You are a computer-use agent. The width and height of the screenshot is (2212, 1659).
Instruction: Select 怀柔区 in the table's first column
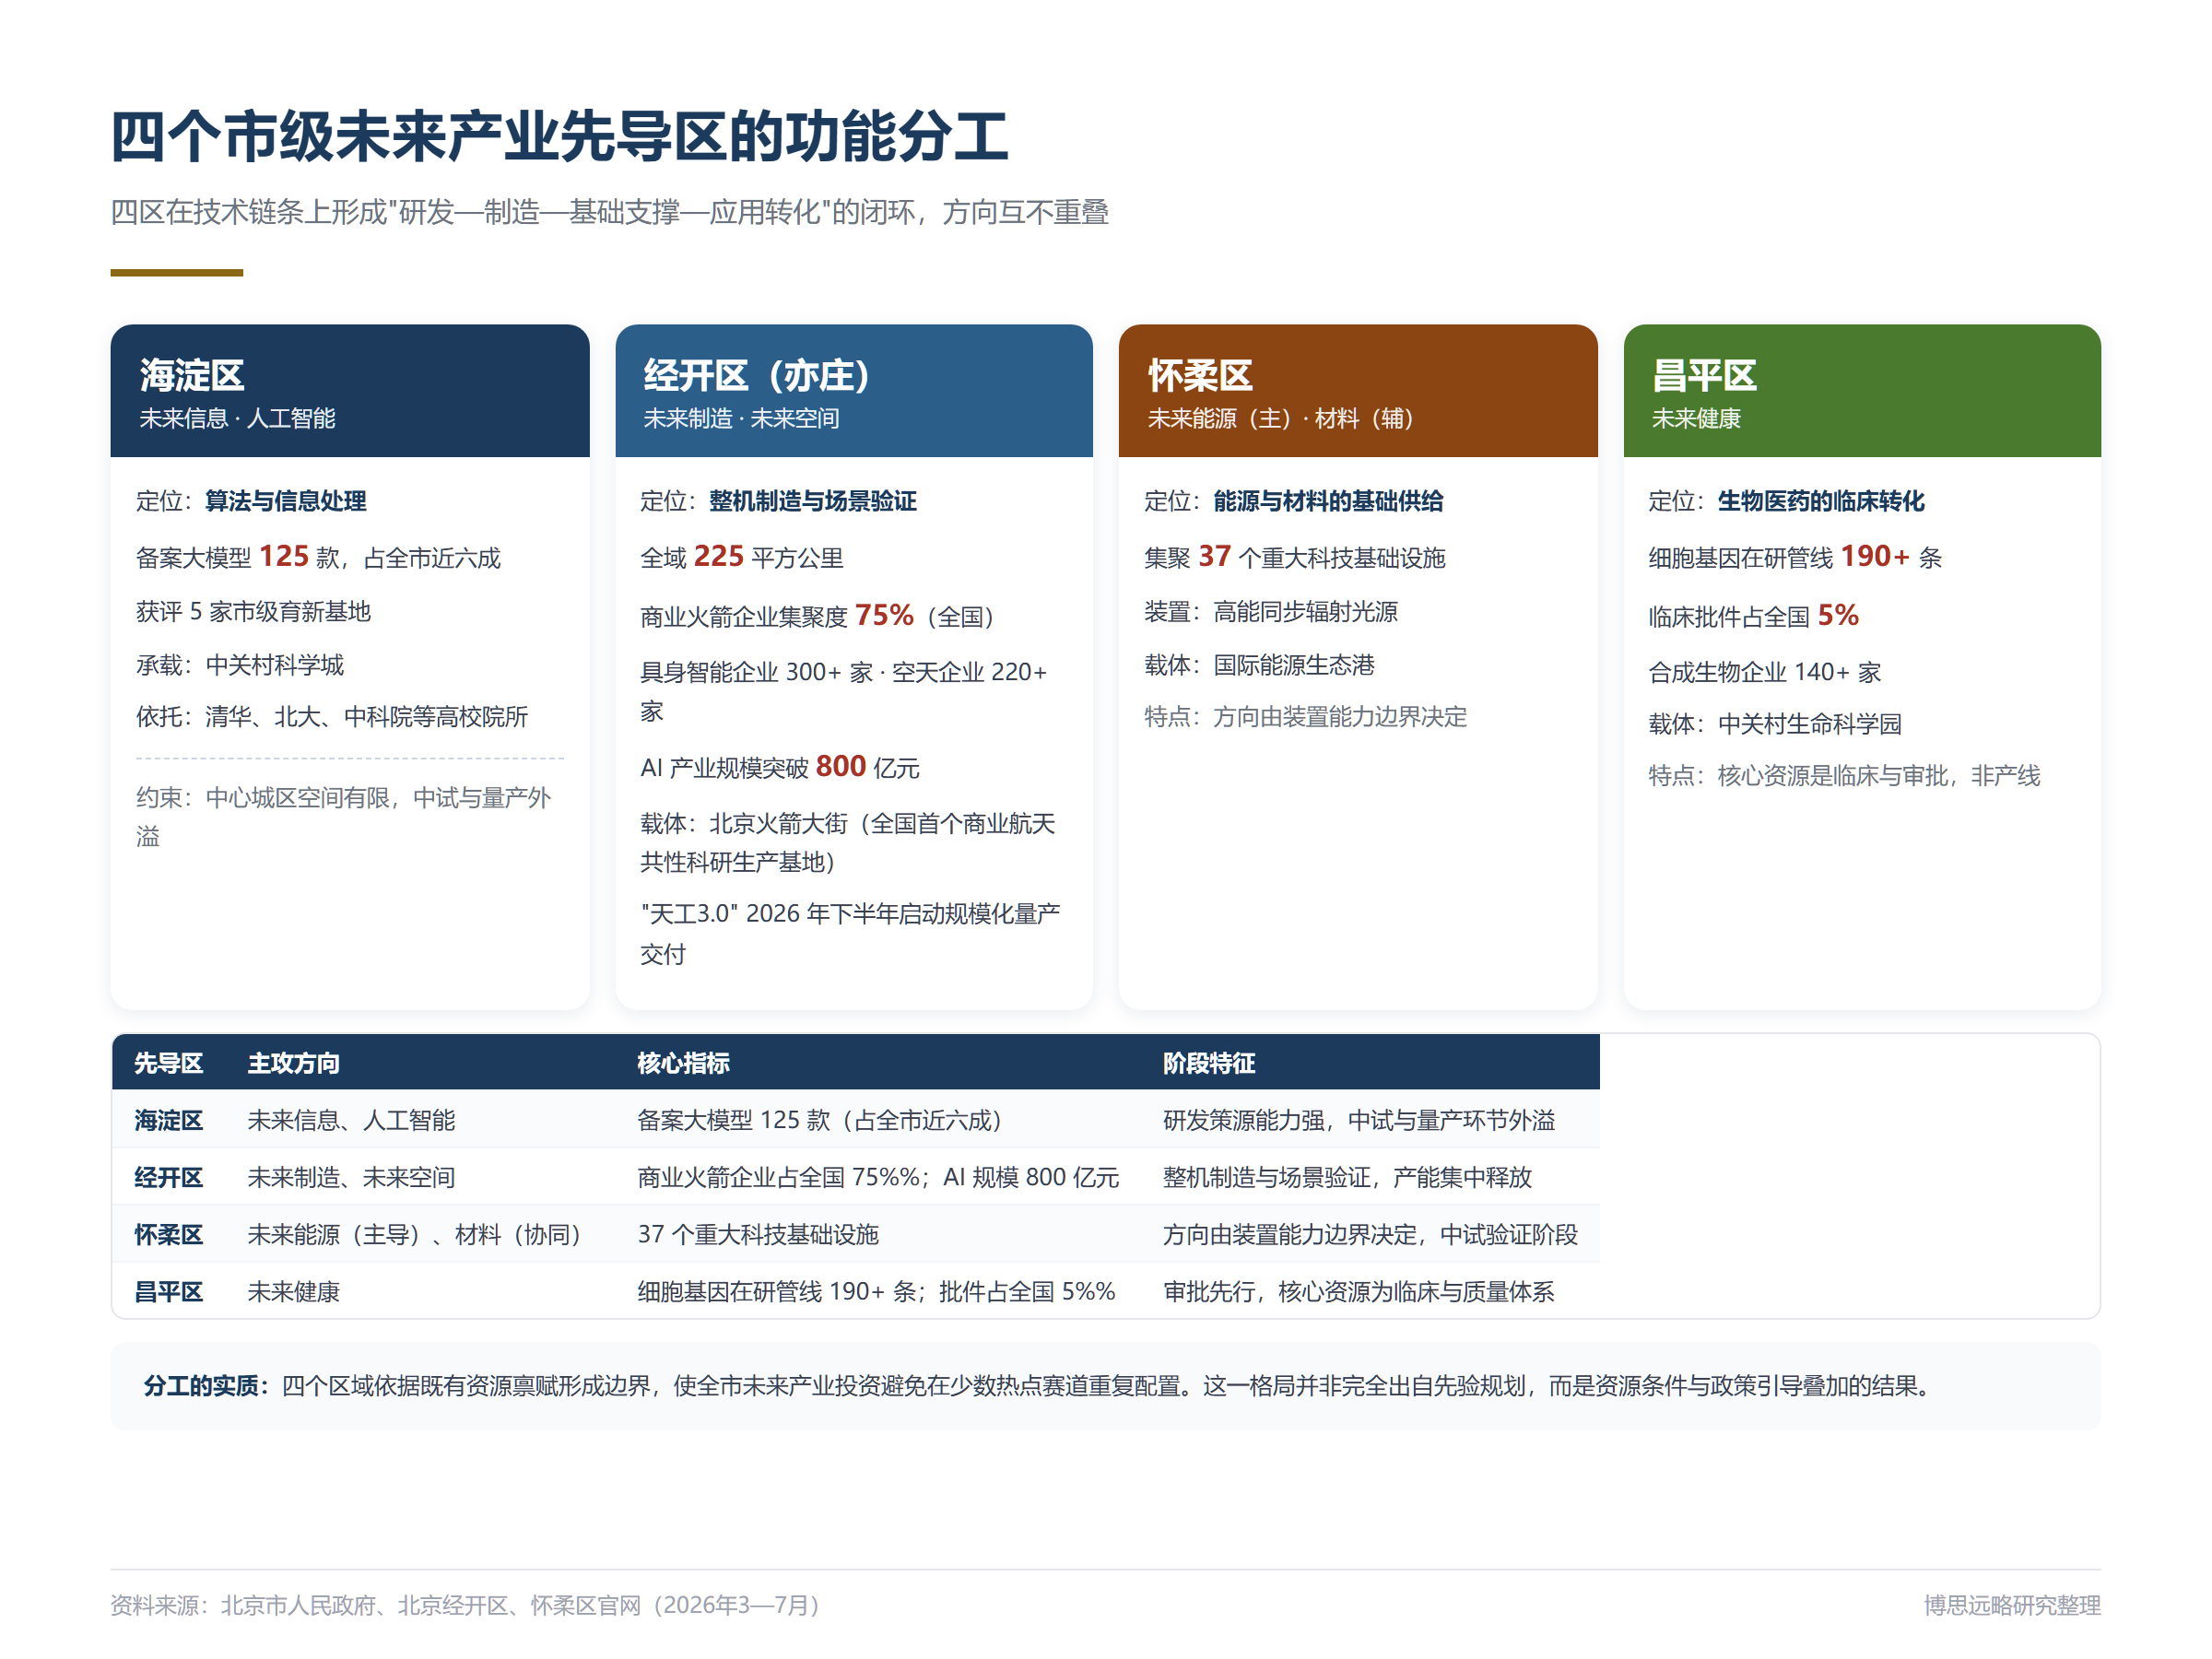pyautogui.click(x=169, y=1234)
